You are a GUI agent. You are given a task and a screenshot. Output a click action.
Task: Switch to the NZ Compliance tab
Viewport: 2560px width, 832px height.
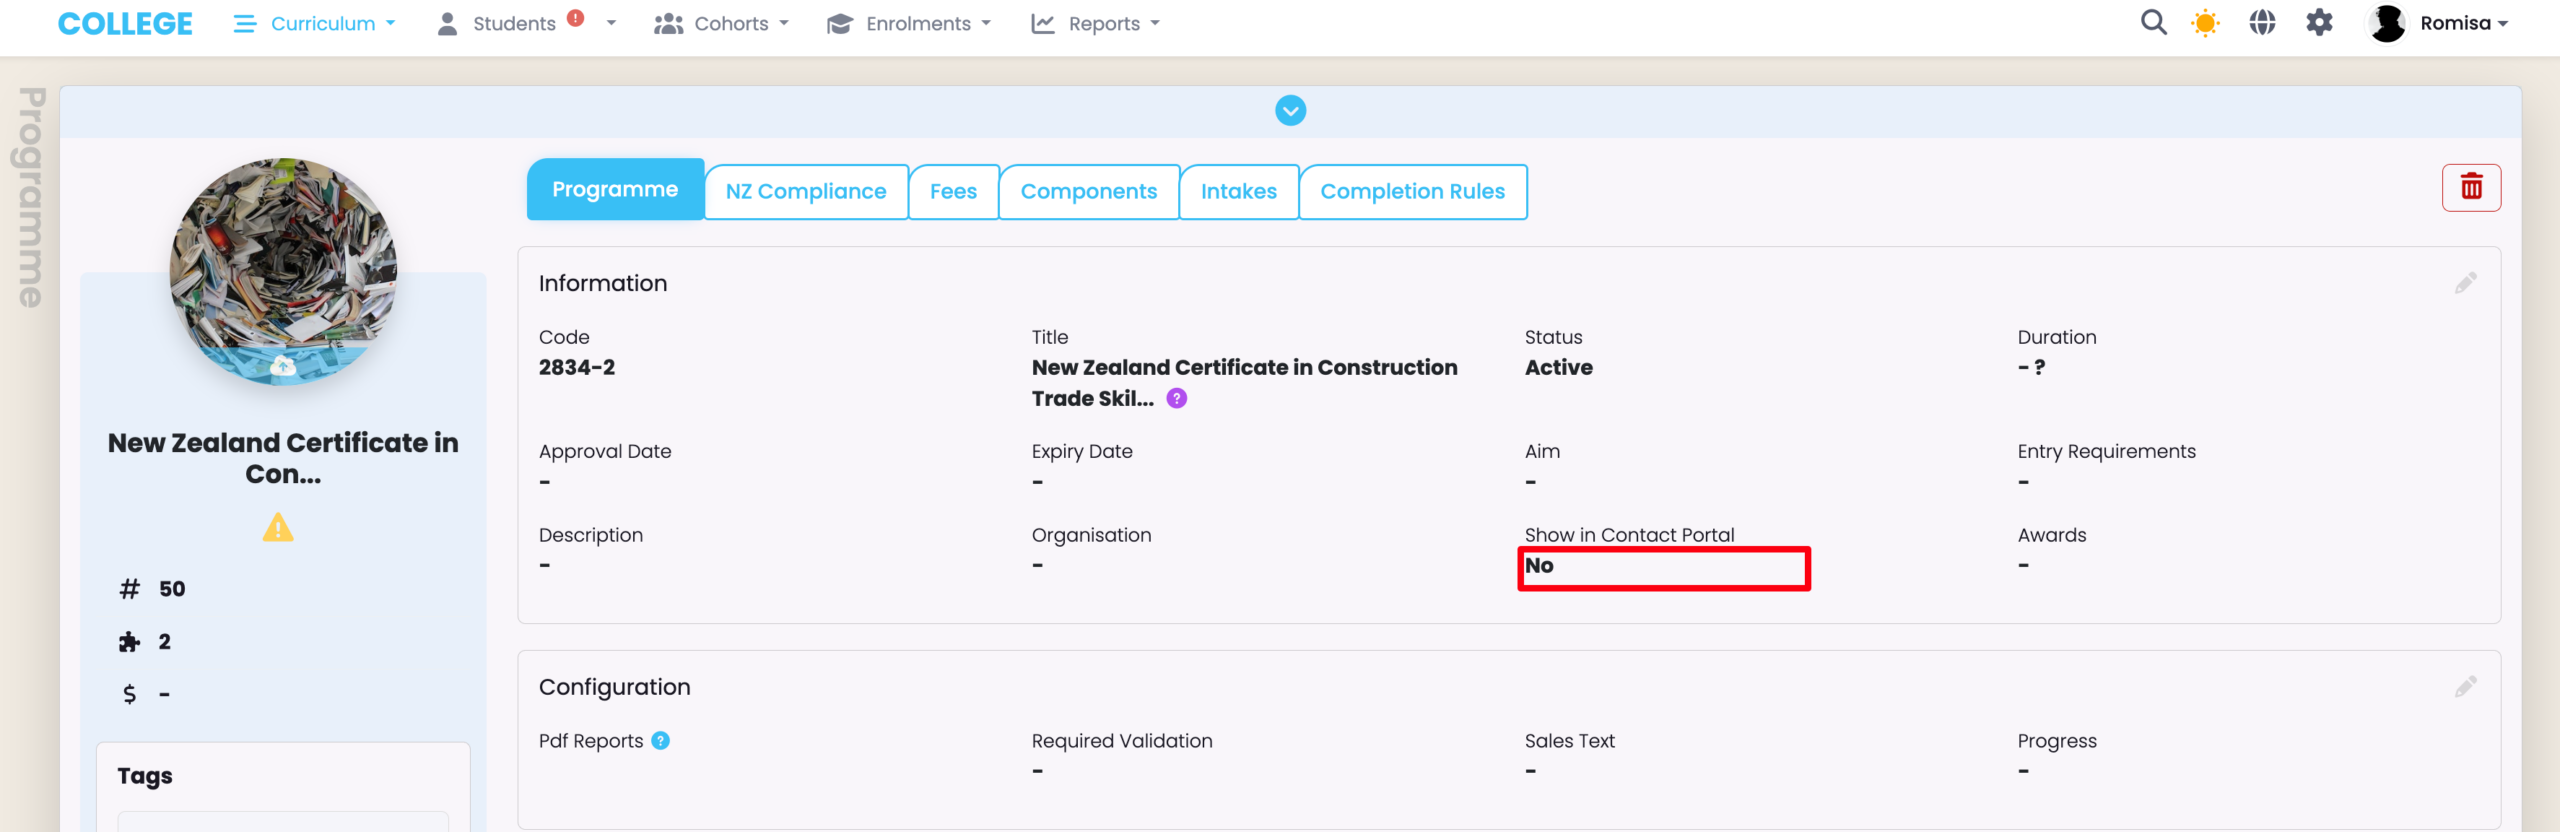(x=806, y=192)
